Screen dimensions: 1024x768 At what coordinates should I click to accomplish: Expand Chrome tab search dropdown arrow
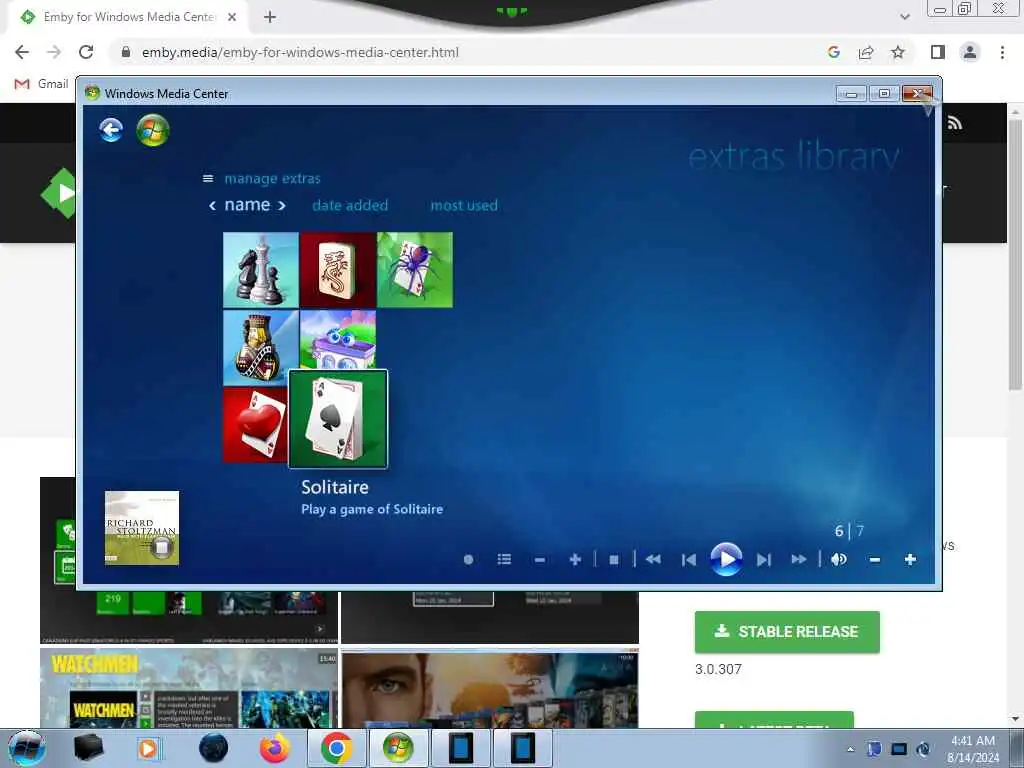(x=904, y=17)
